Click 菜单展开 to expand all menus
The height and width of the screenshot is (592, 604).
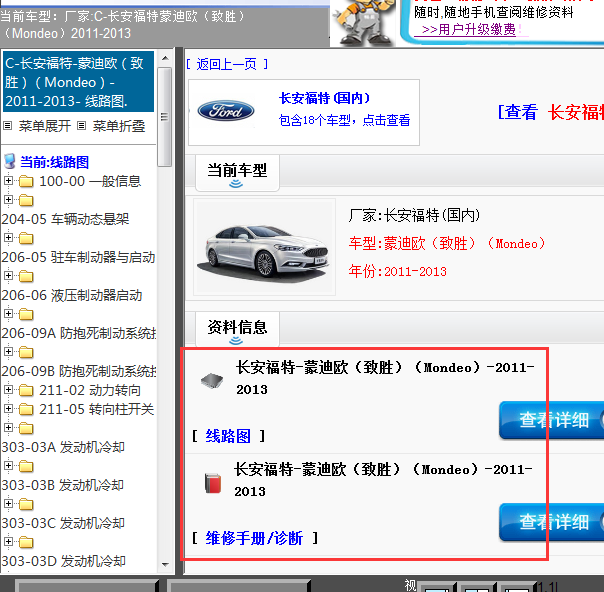[45, 126]
